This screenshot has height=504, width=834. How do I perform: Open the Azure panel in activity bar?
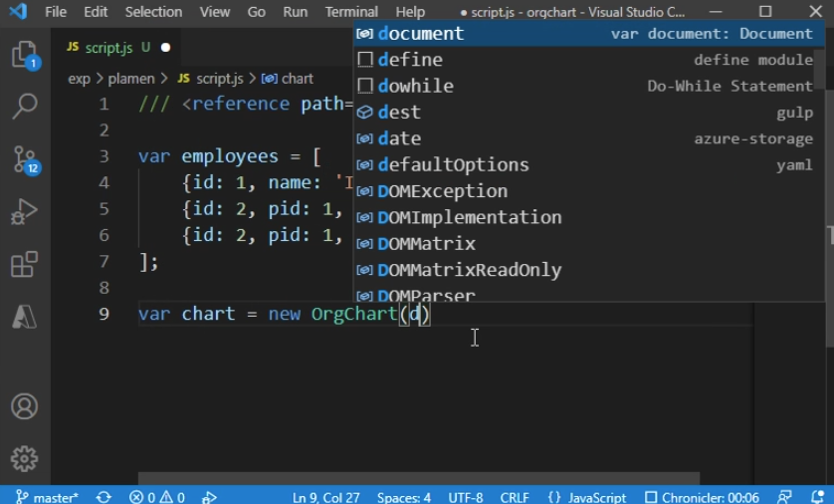click(24, 317)
